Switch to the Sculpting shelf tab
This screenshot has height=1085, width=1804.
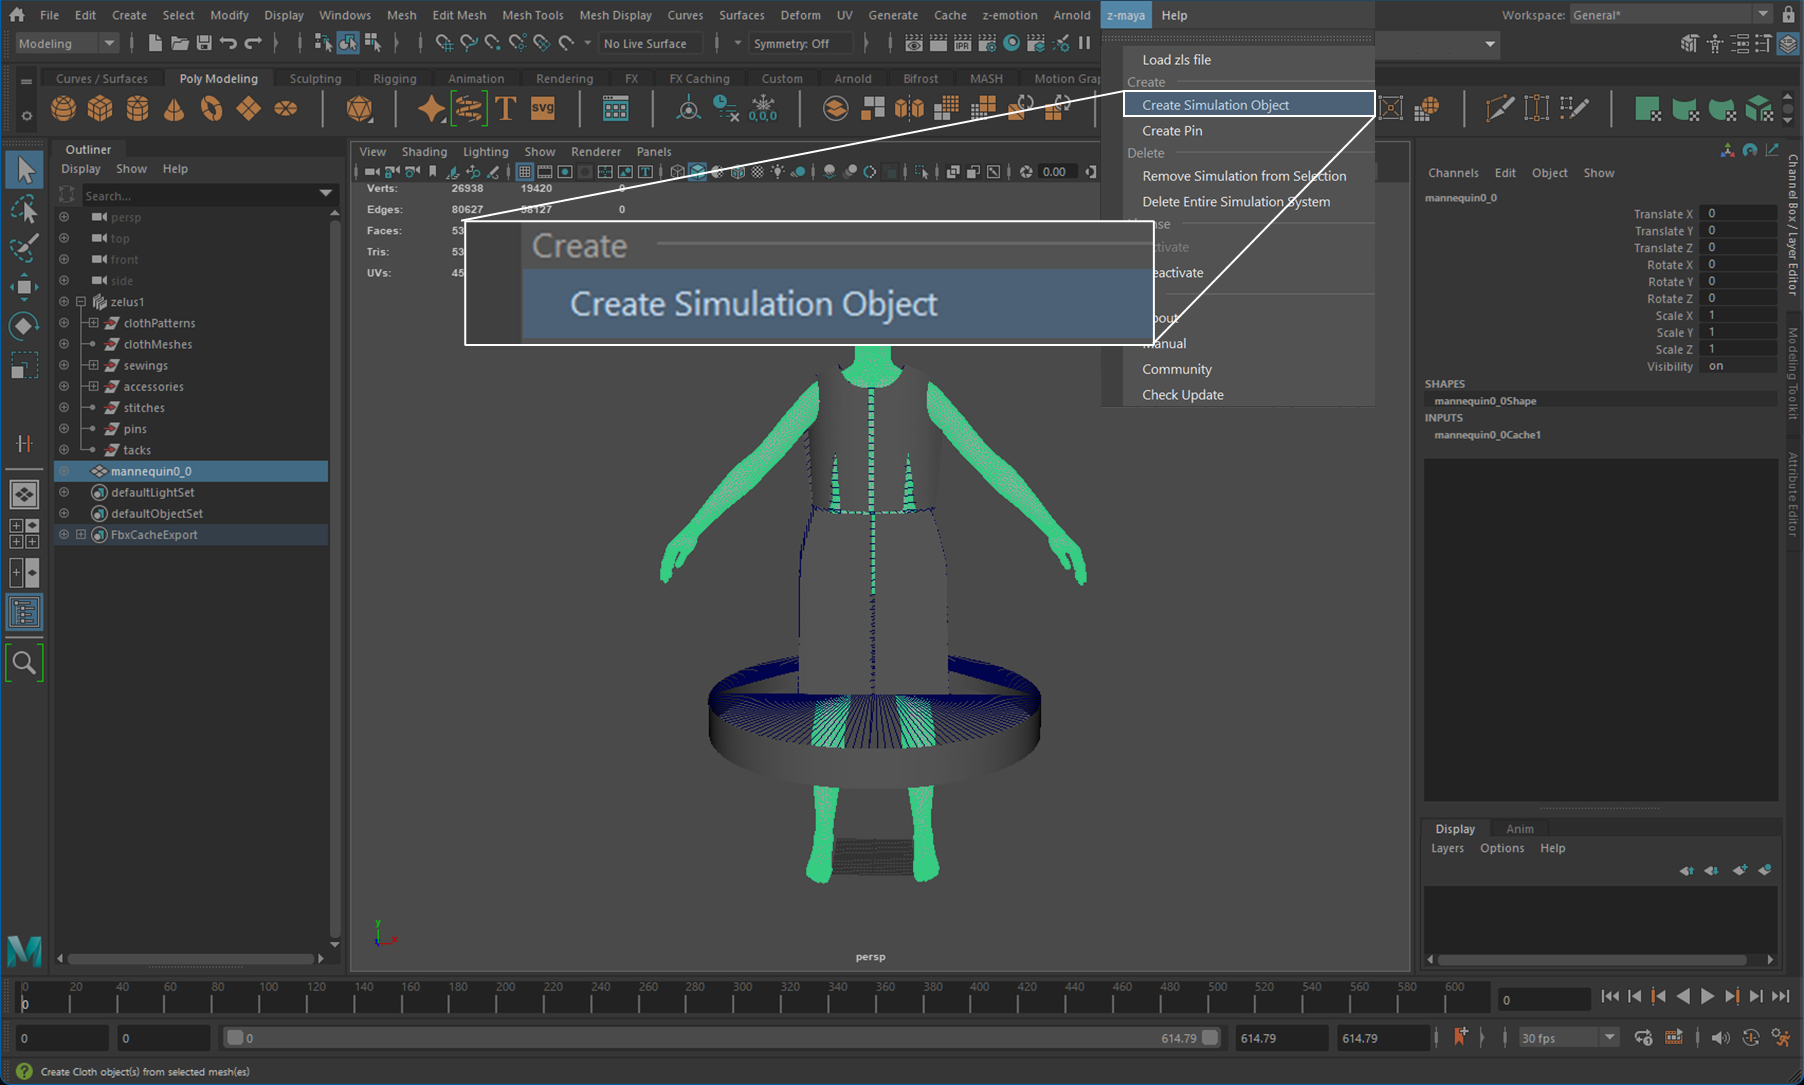[315, 79]
